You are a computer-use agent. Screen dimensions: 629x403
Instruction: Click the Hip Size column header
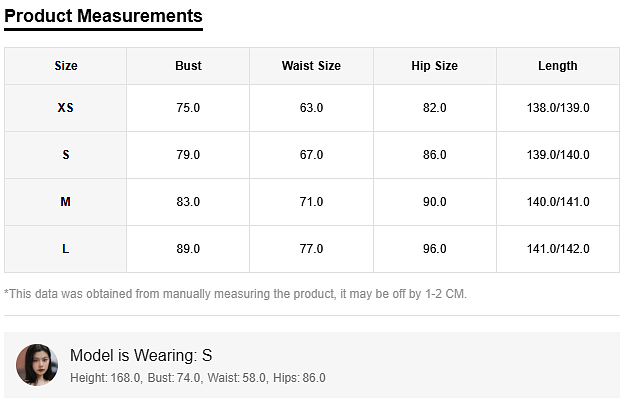coord(434,66)
